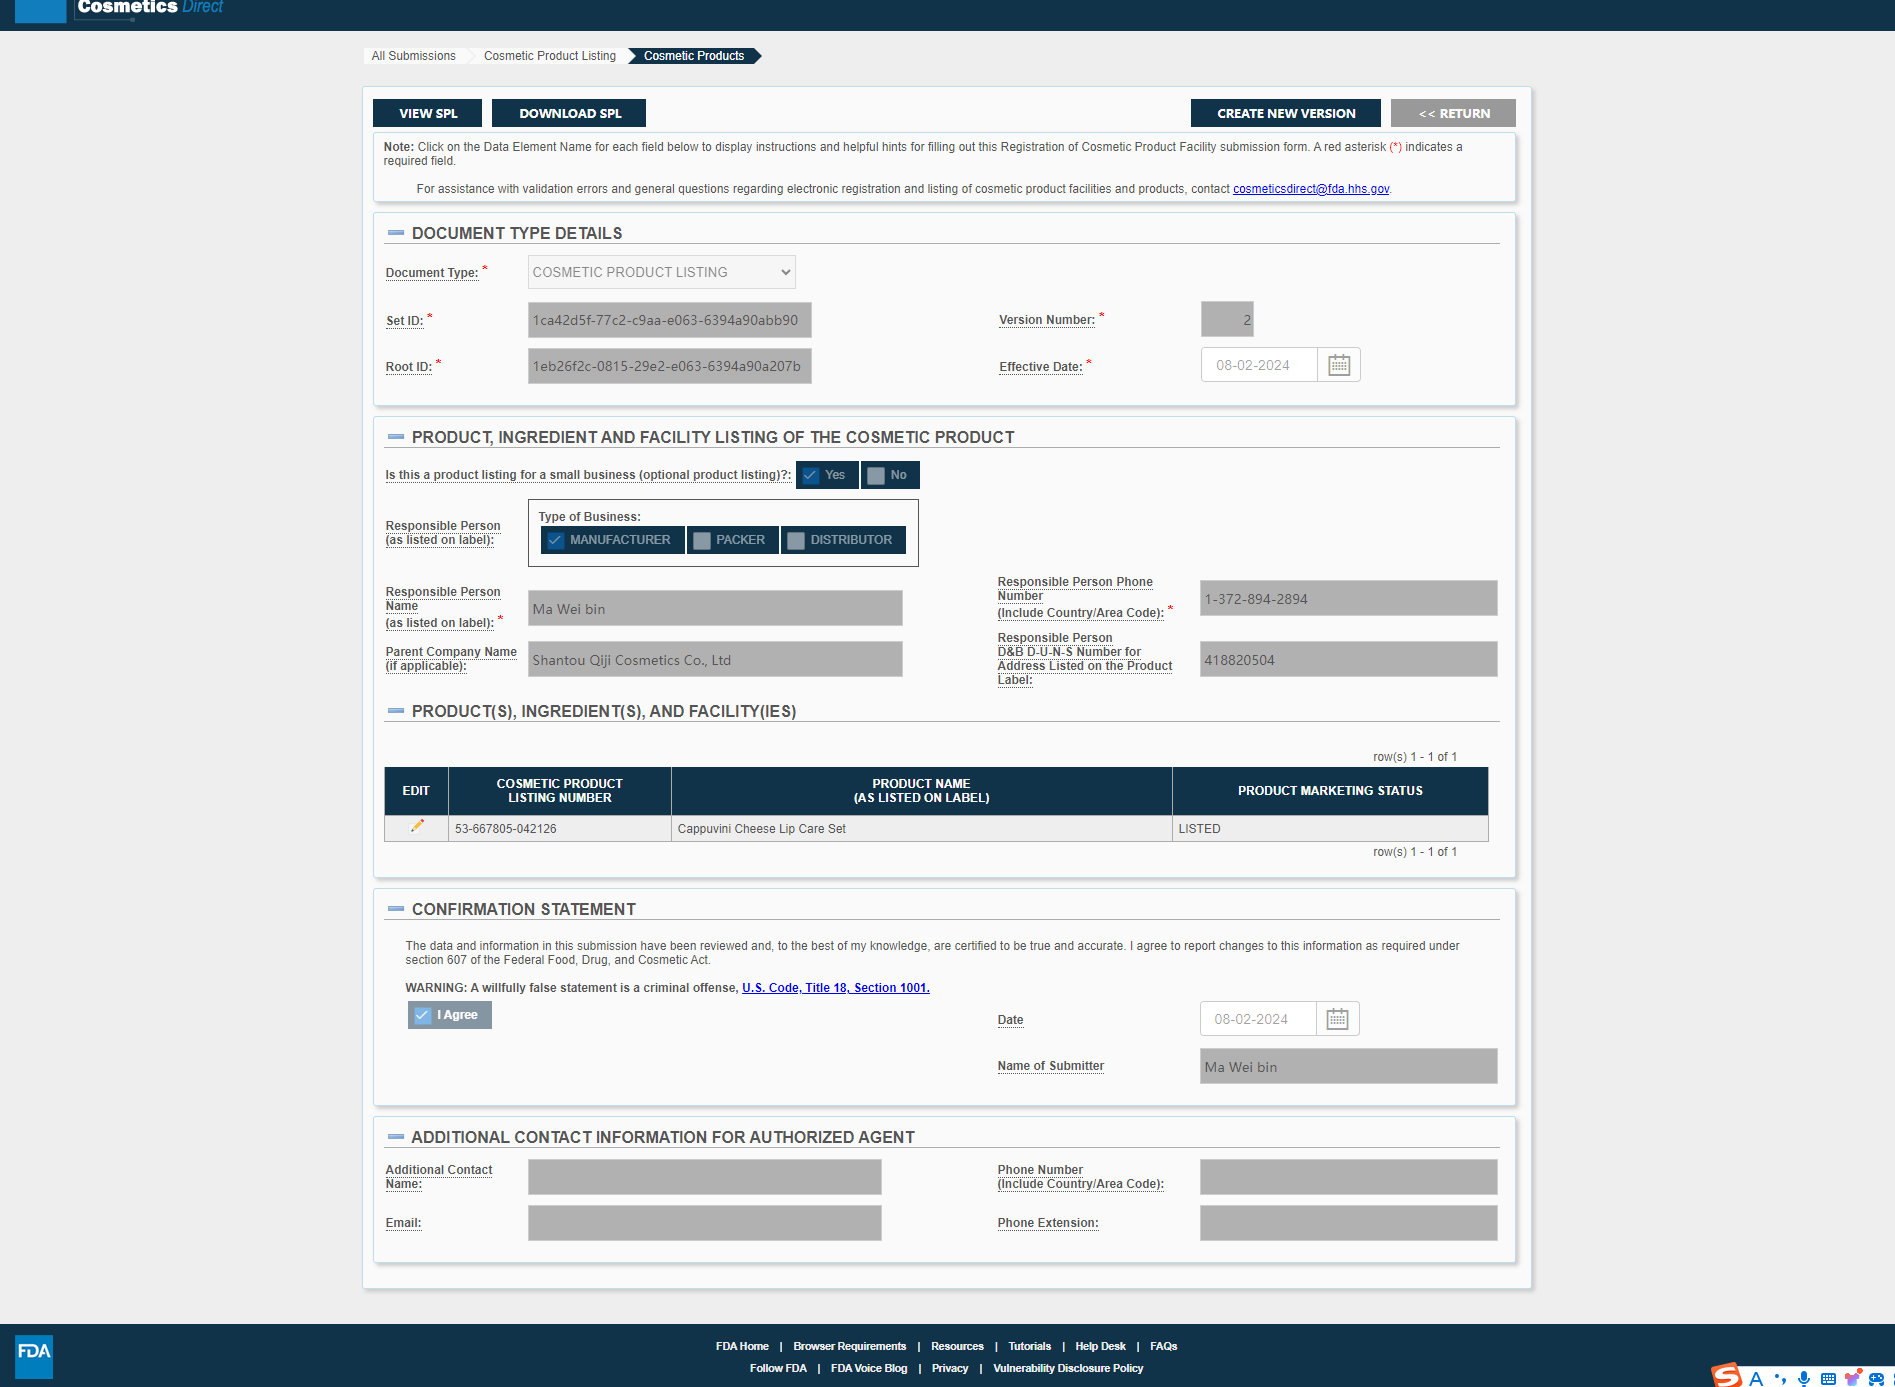Click the Sogou input method logo
Viewport: 1895px width, 1387px height.
point(1726,1376)
